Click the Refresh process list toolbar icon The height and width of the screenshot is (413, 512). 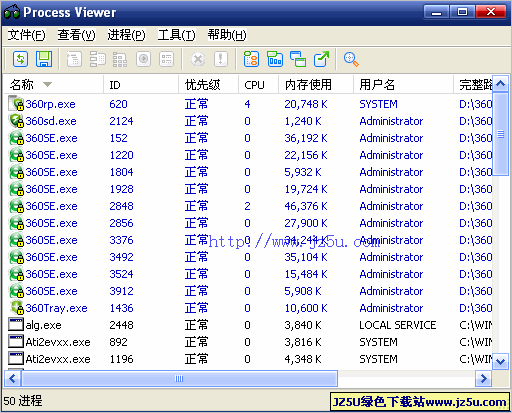(x=20, y=59)
